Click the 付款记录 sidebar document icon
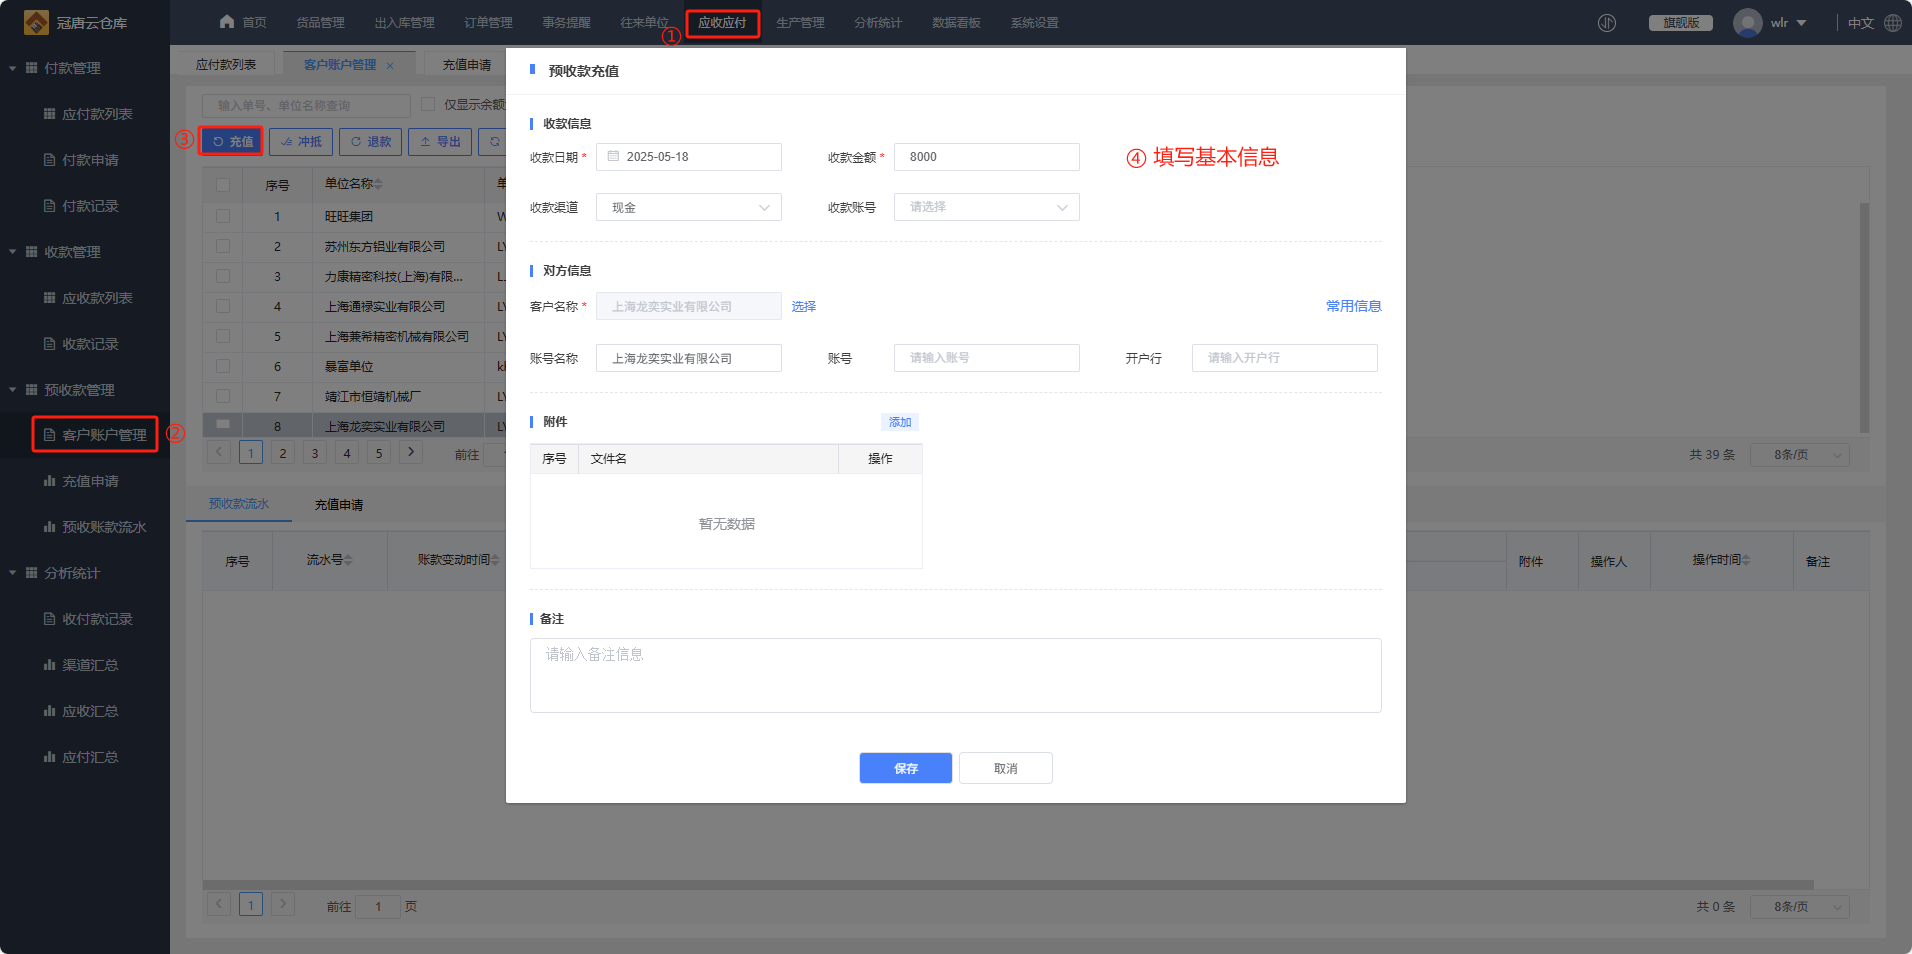This screenshot has width=1912, height=954. 49,206
